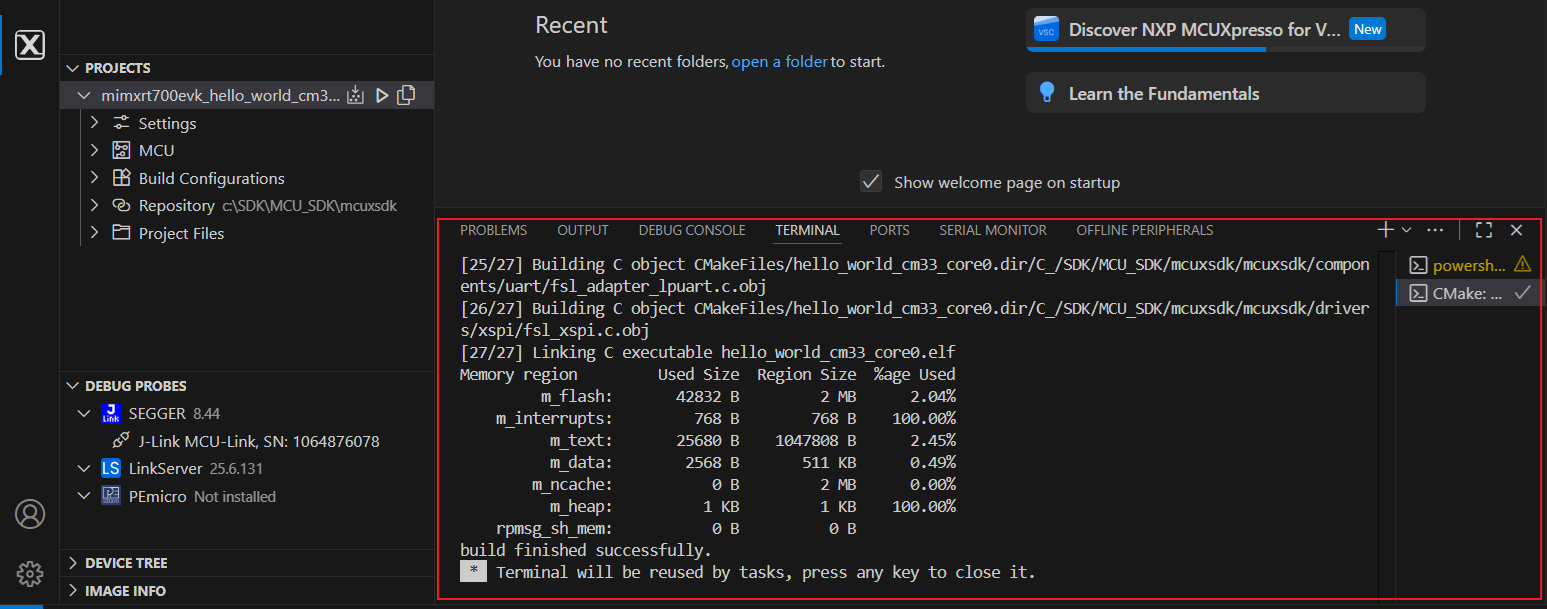Open the MCUXpresso extension in activity bar
Viewport: 1547px width, 609px height.
click(30, 45)
